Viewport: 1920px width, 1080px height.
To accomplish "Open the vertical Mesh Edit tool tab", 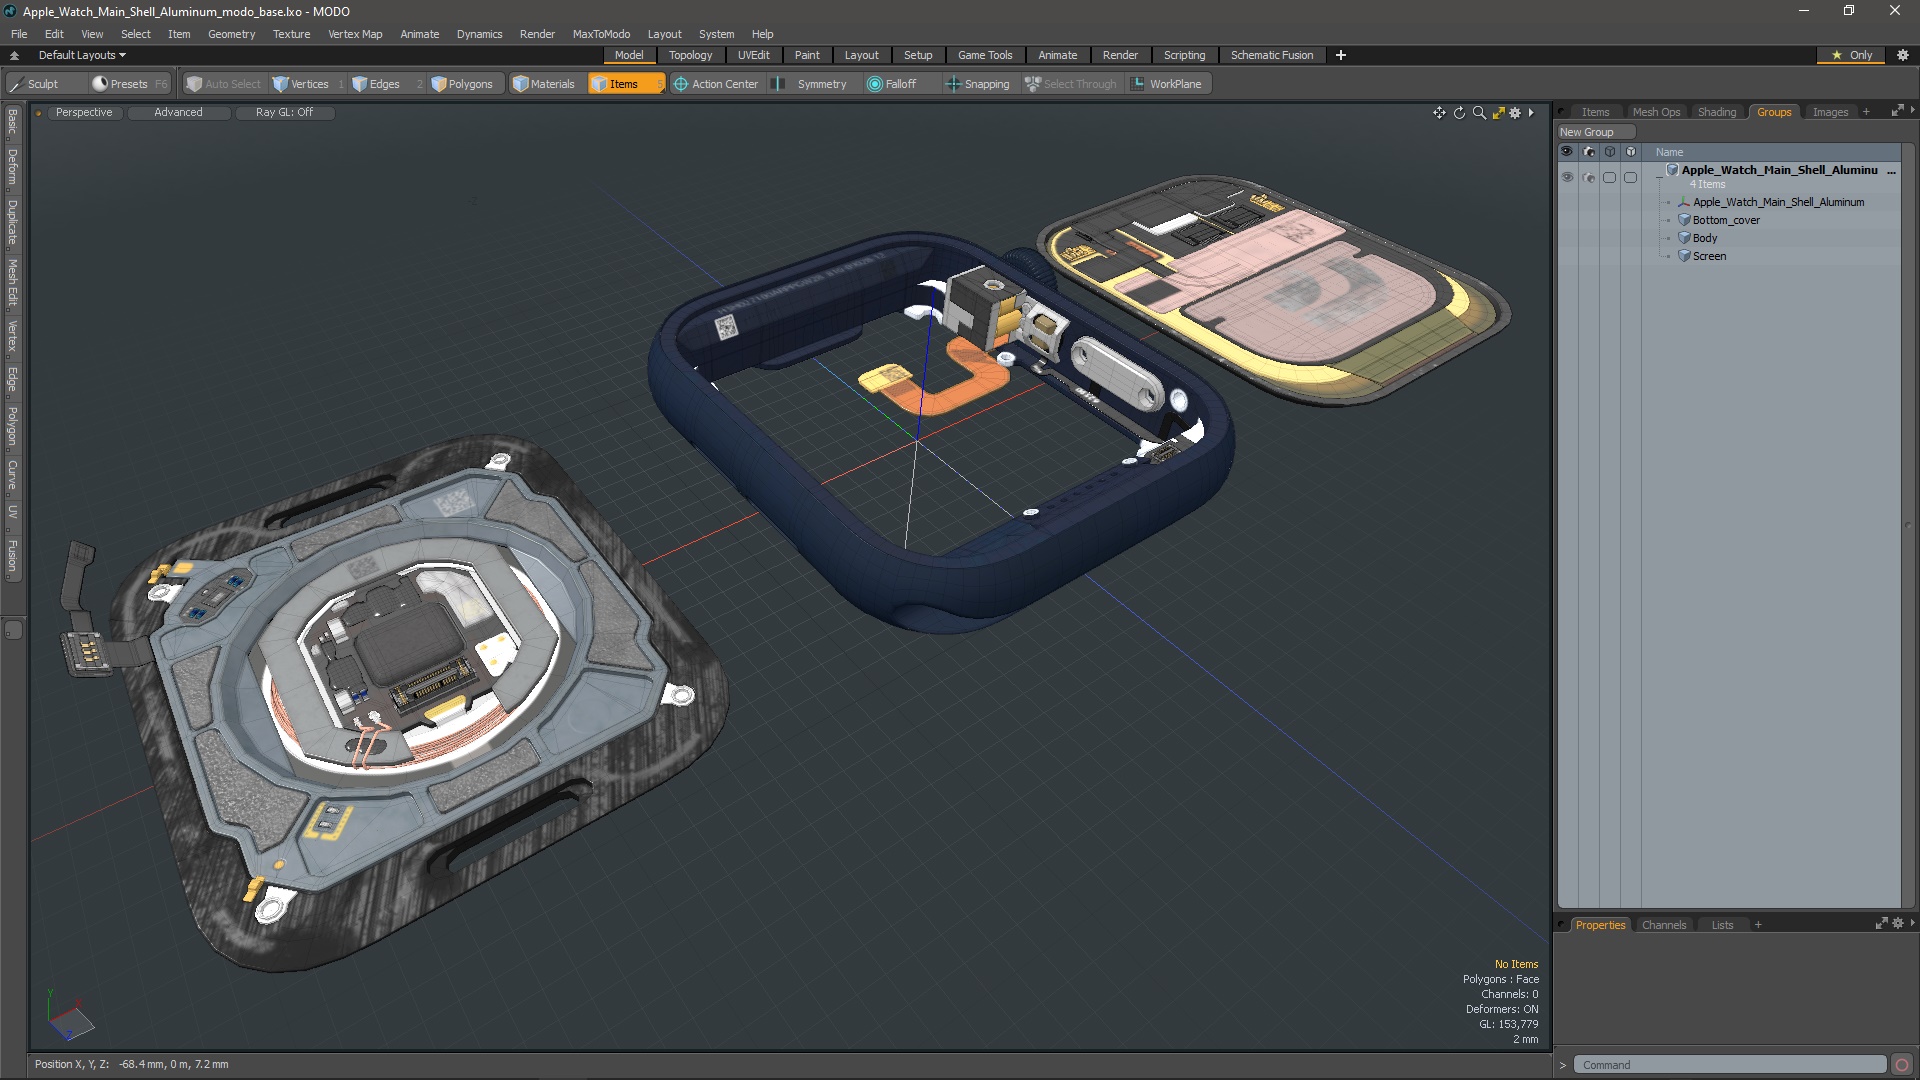I will 12,282.
